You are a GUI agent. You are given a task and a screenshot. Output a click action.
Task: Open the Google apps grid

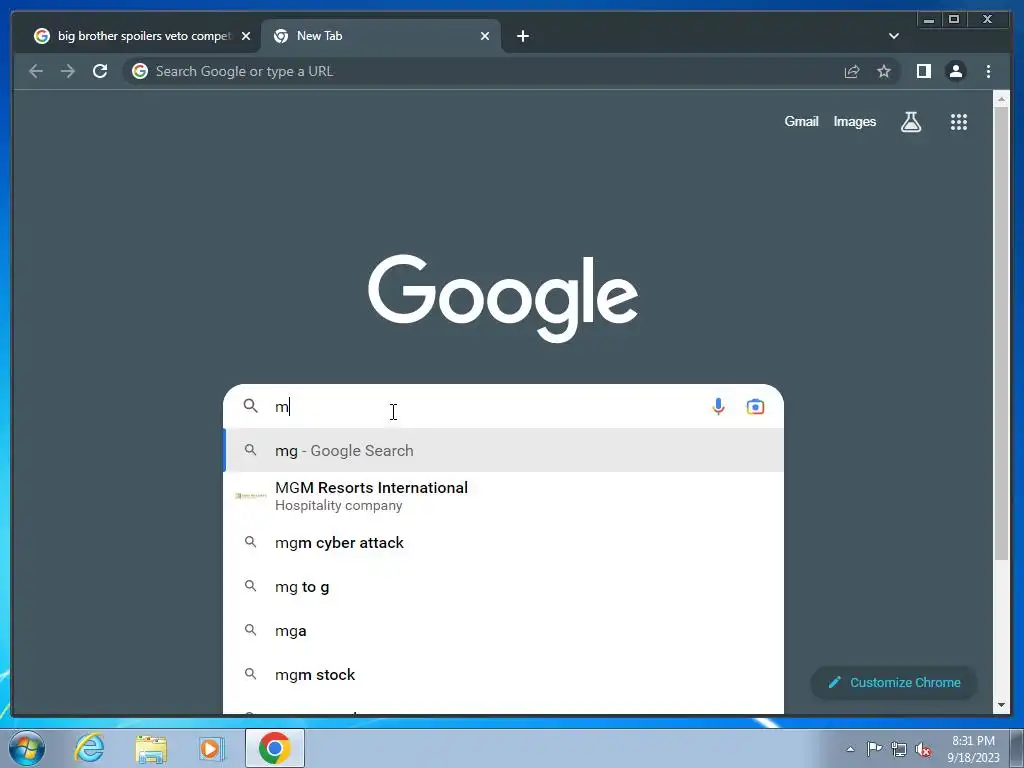[x=959, y=121]
